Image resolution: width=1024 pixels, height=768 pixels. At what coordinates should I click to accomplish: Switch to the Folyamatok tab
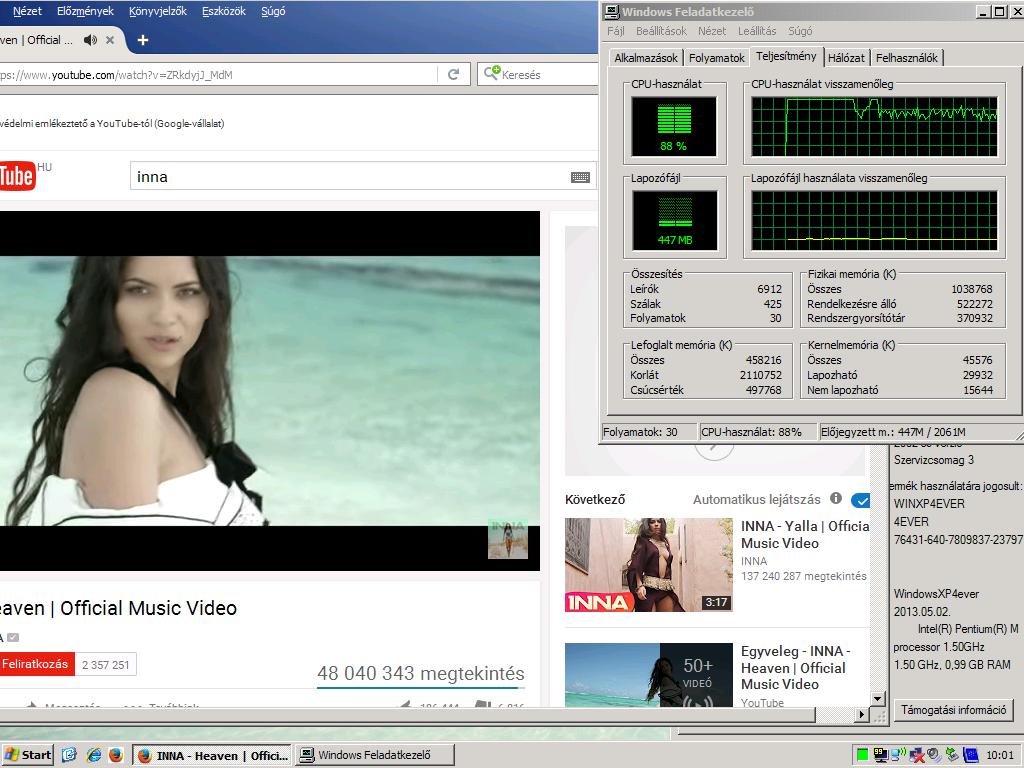716,58
